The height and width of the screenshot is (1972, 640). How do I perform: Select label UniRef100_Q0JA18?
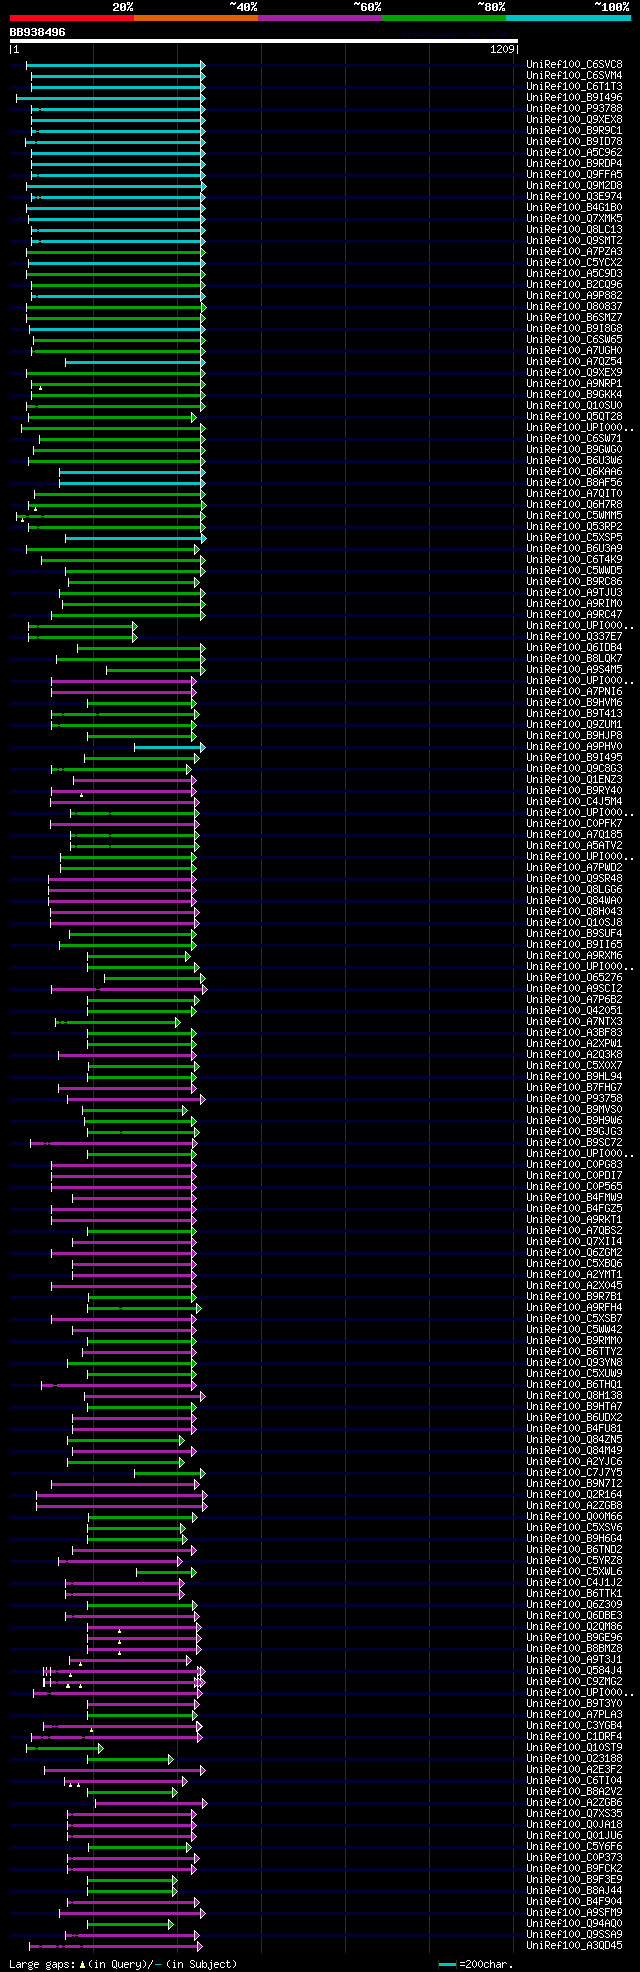click(574, 1824)
